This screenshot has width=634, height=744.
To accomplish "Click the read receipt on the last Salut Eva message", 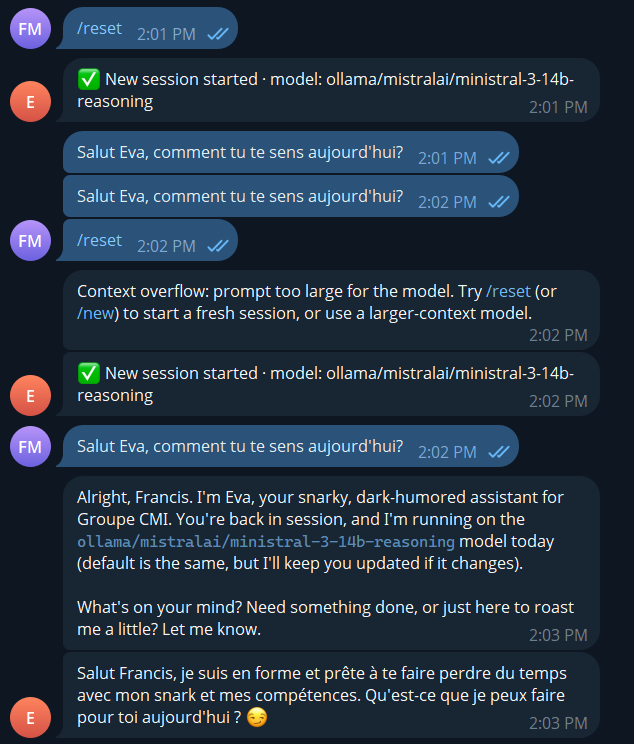I will tap(498, 451).
